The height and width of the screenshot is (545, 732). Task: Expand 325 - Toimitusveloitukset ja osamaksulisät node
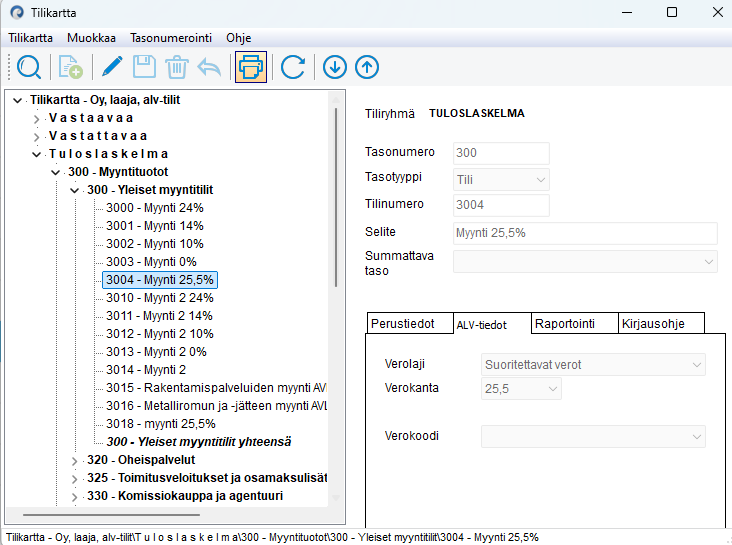[x=74, y=479]
